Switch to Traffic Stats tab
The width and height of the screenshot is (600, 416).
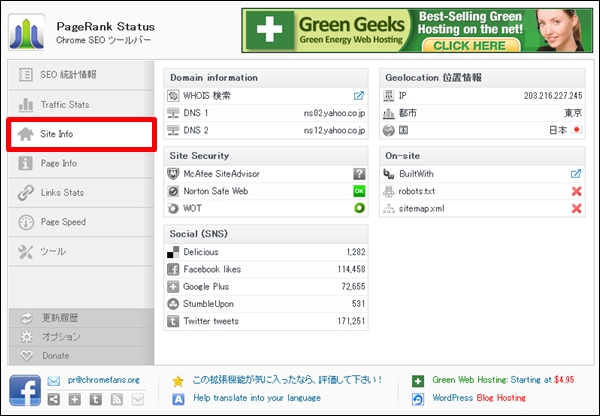(x=81, y=104)
